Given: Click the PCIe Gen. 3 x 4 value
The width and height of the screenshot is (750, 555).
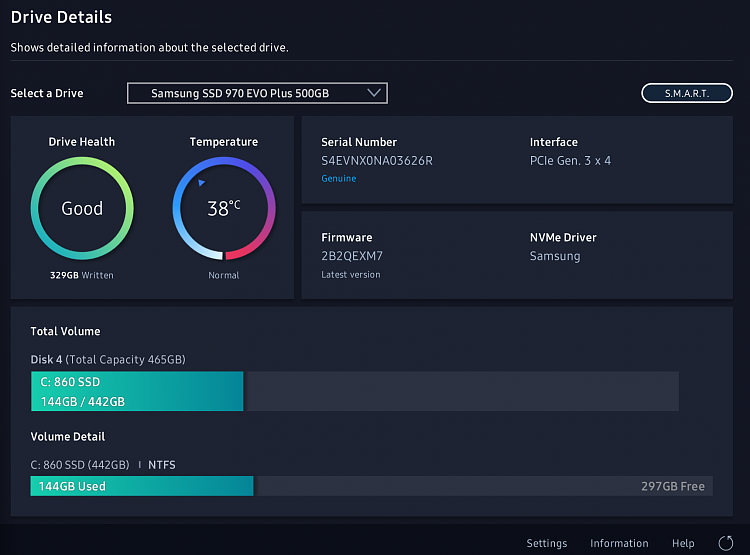Looking at the screenshot, I should 570,161.
